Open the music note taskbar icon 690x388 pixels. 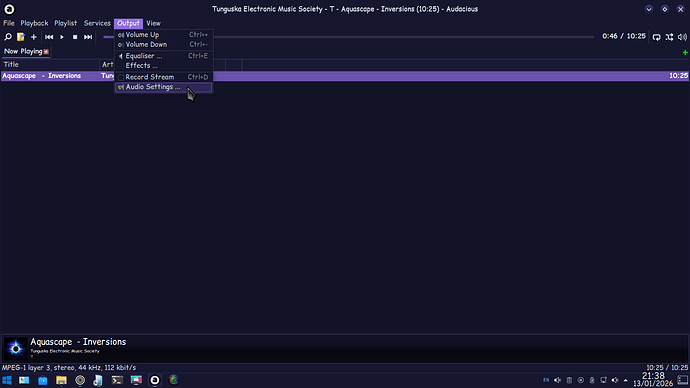point(98,380)
